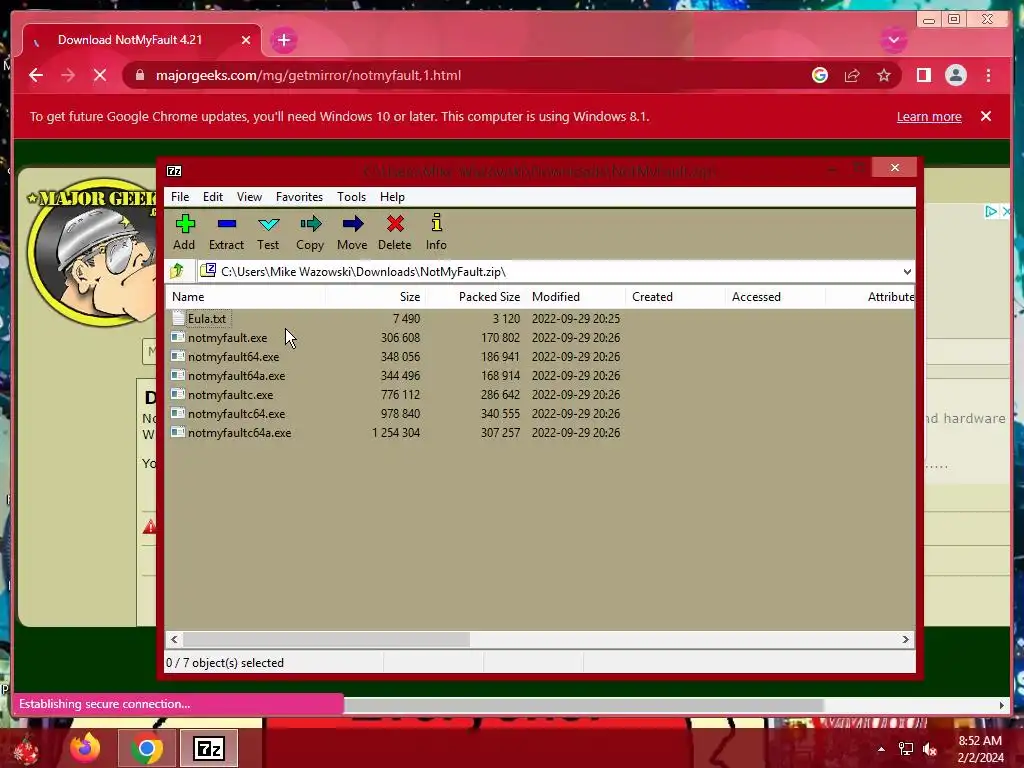Switch to Chrome from the taskbar
This screenshot has width=1024, height=768.
[x=147, y=748]
